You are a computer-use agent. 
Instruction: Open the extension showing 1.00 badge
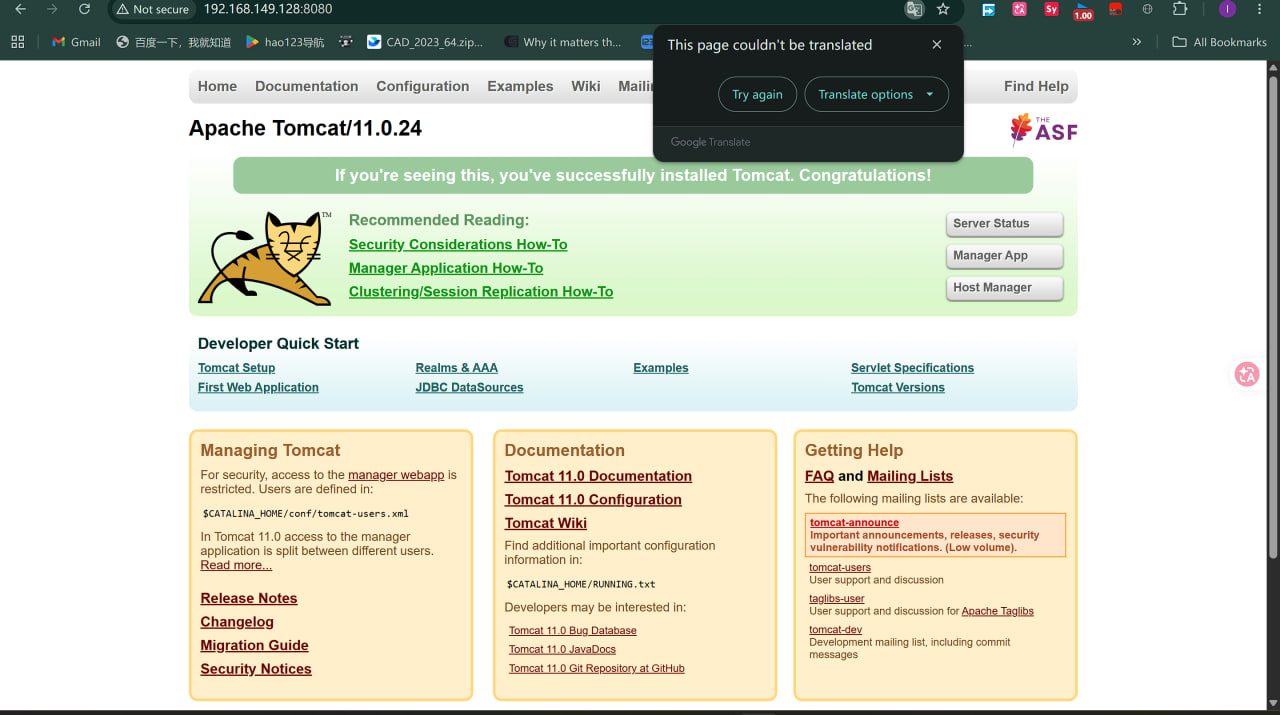tap(1083, 10)
